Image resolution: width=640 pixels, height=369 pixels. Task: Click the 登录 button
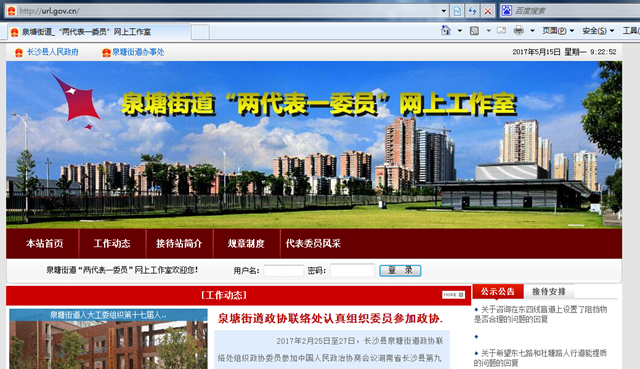coord(400,270)
